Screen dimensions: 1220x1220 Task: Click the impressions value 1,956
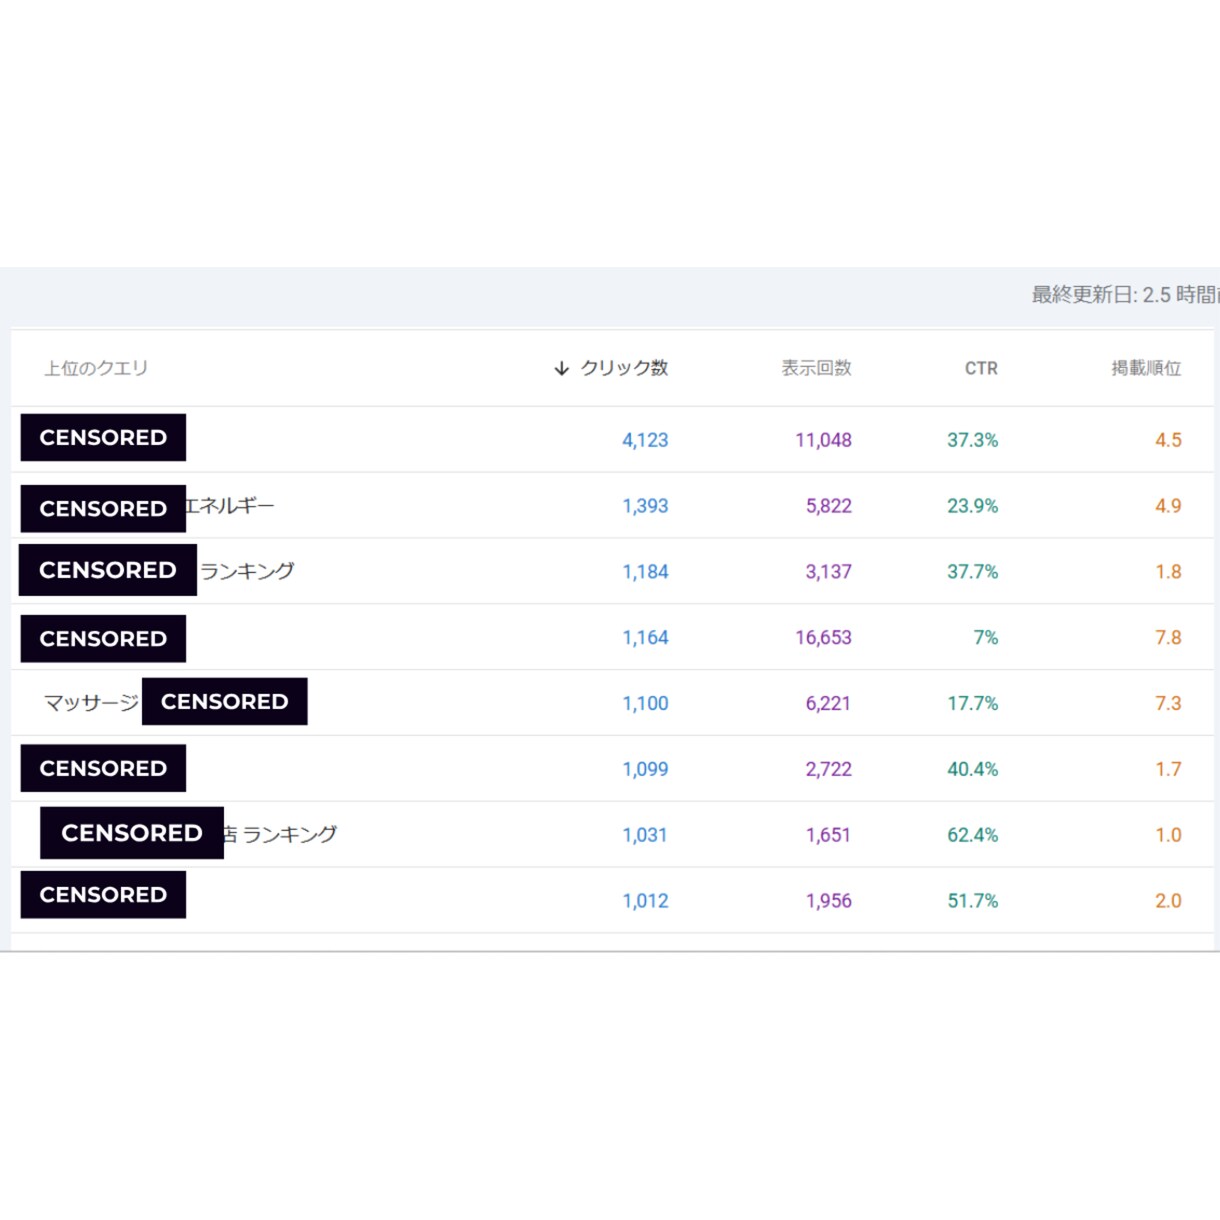click(828, 901)
